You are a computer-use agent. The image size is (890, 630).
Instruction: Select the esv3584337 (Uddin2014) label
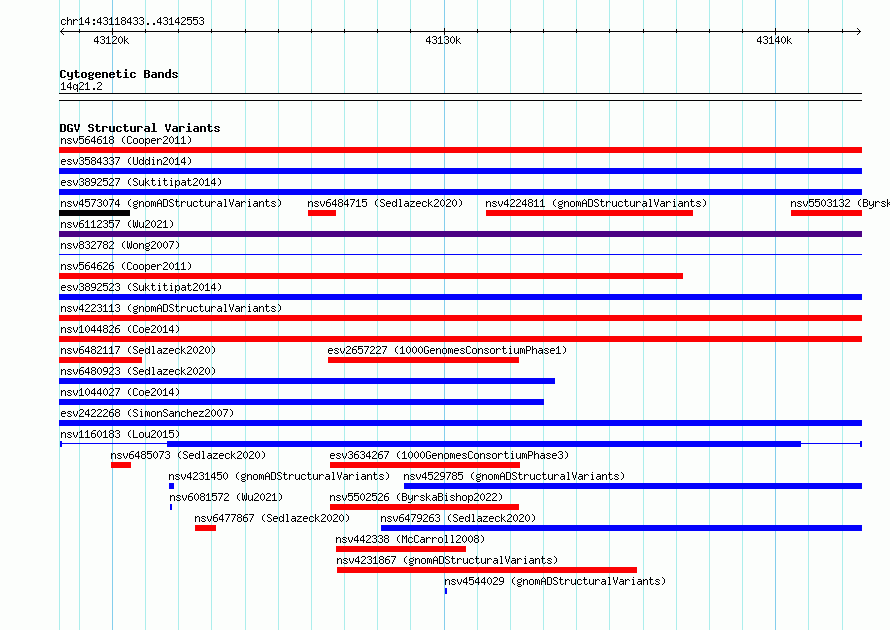click(x=126, y=161)
